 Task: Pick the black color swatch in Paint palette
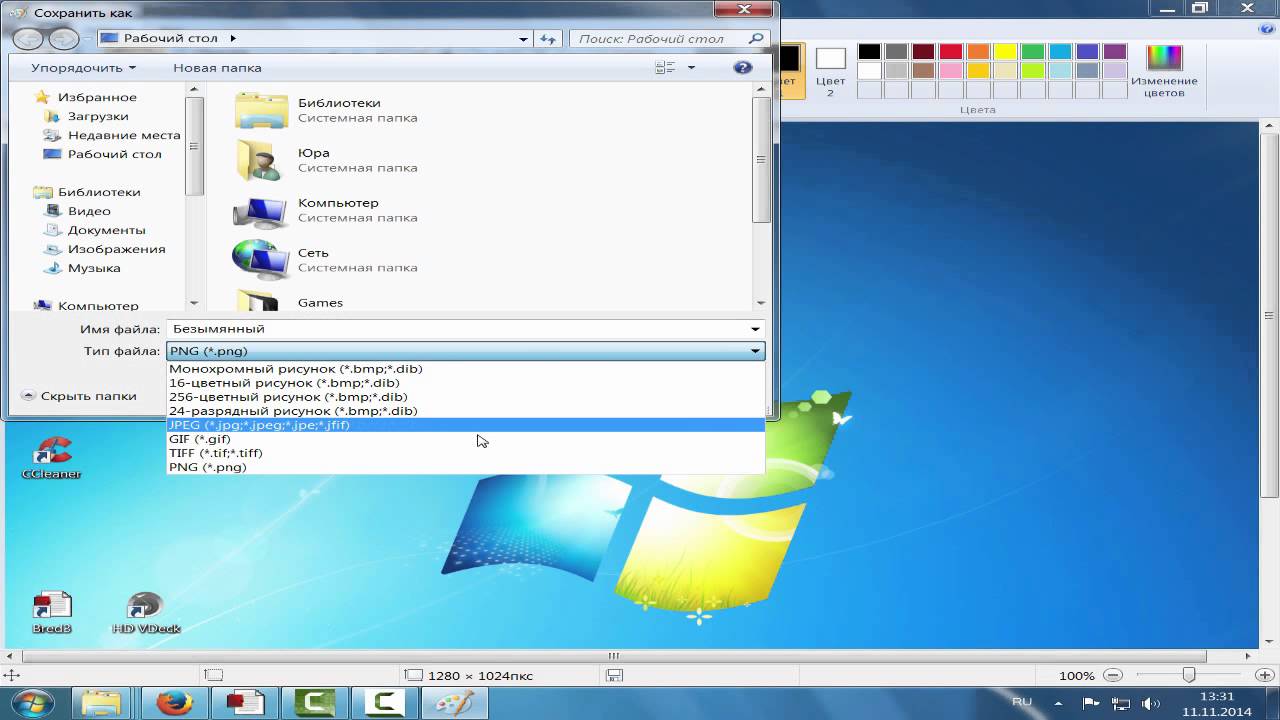870,52
